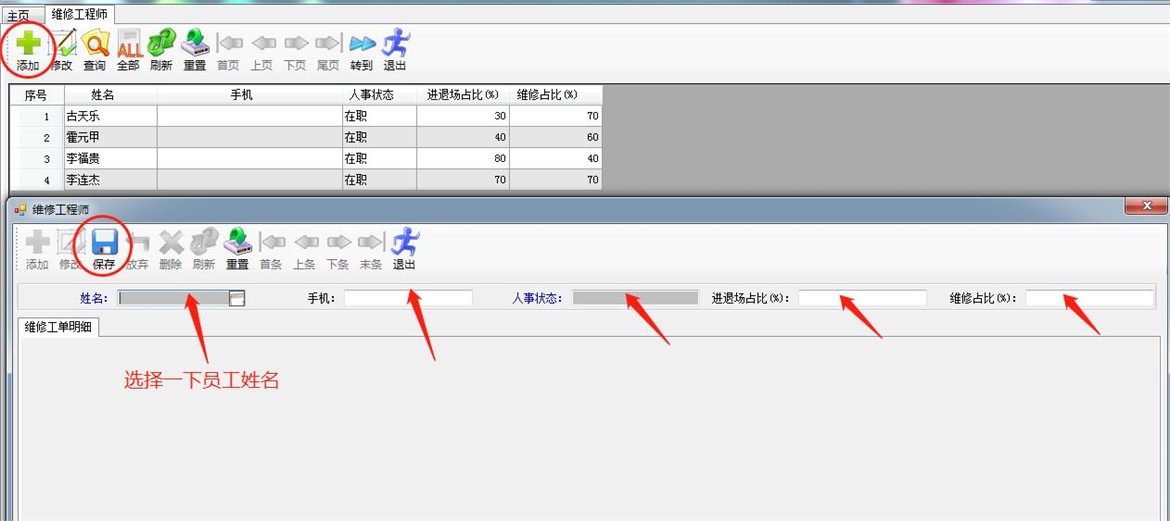Viewport: 1170px width, 521px height.
Task: Click the green plus 添加 icon in main toolbar
Action: [28, 43]
